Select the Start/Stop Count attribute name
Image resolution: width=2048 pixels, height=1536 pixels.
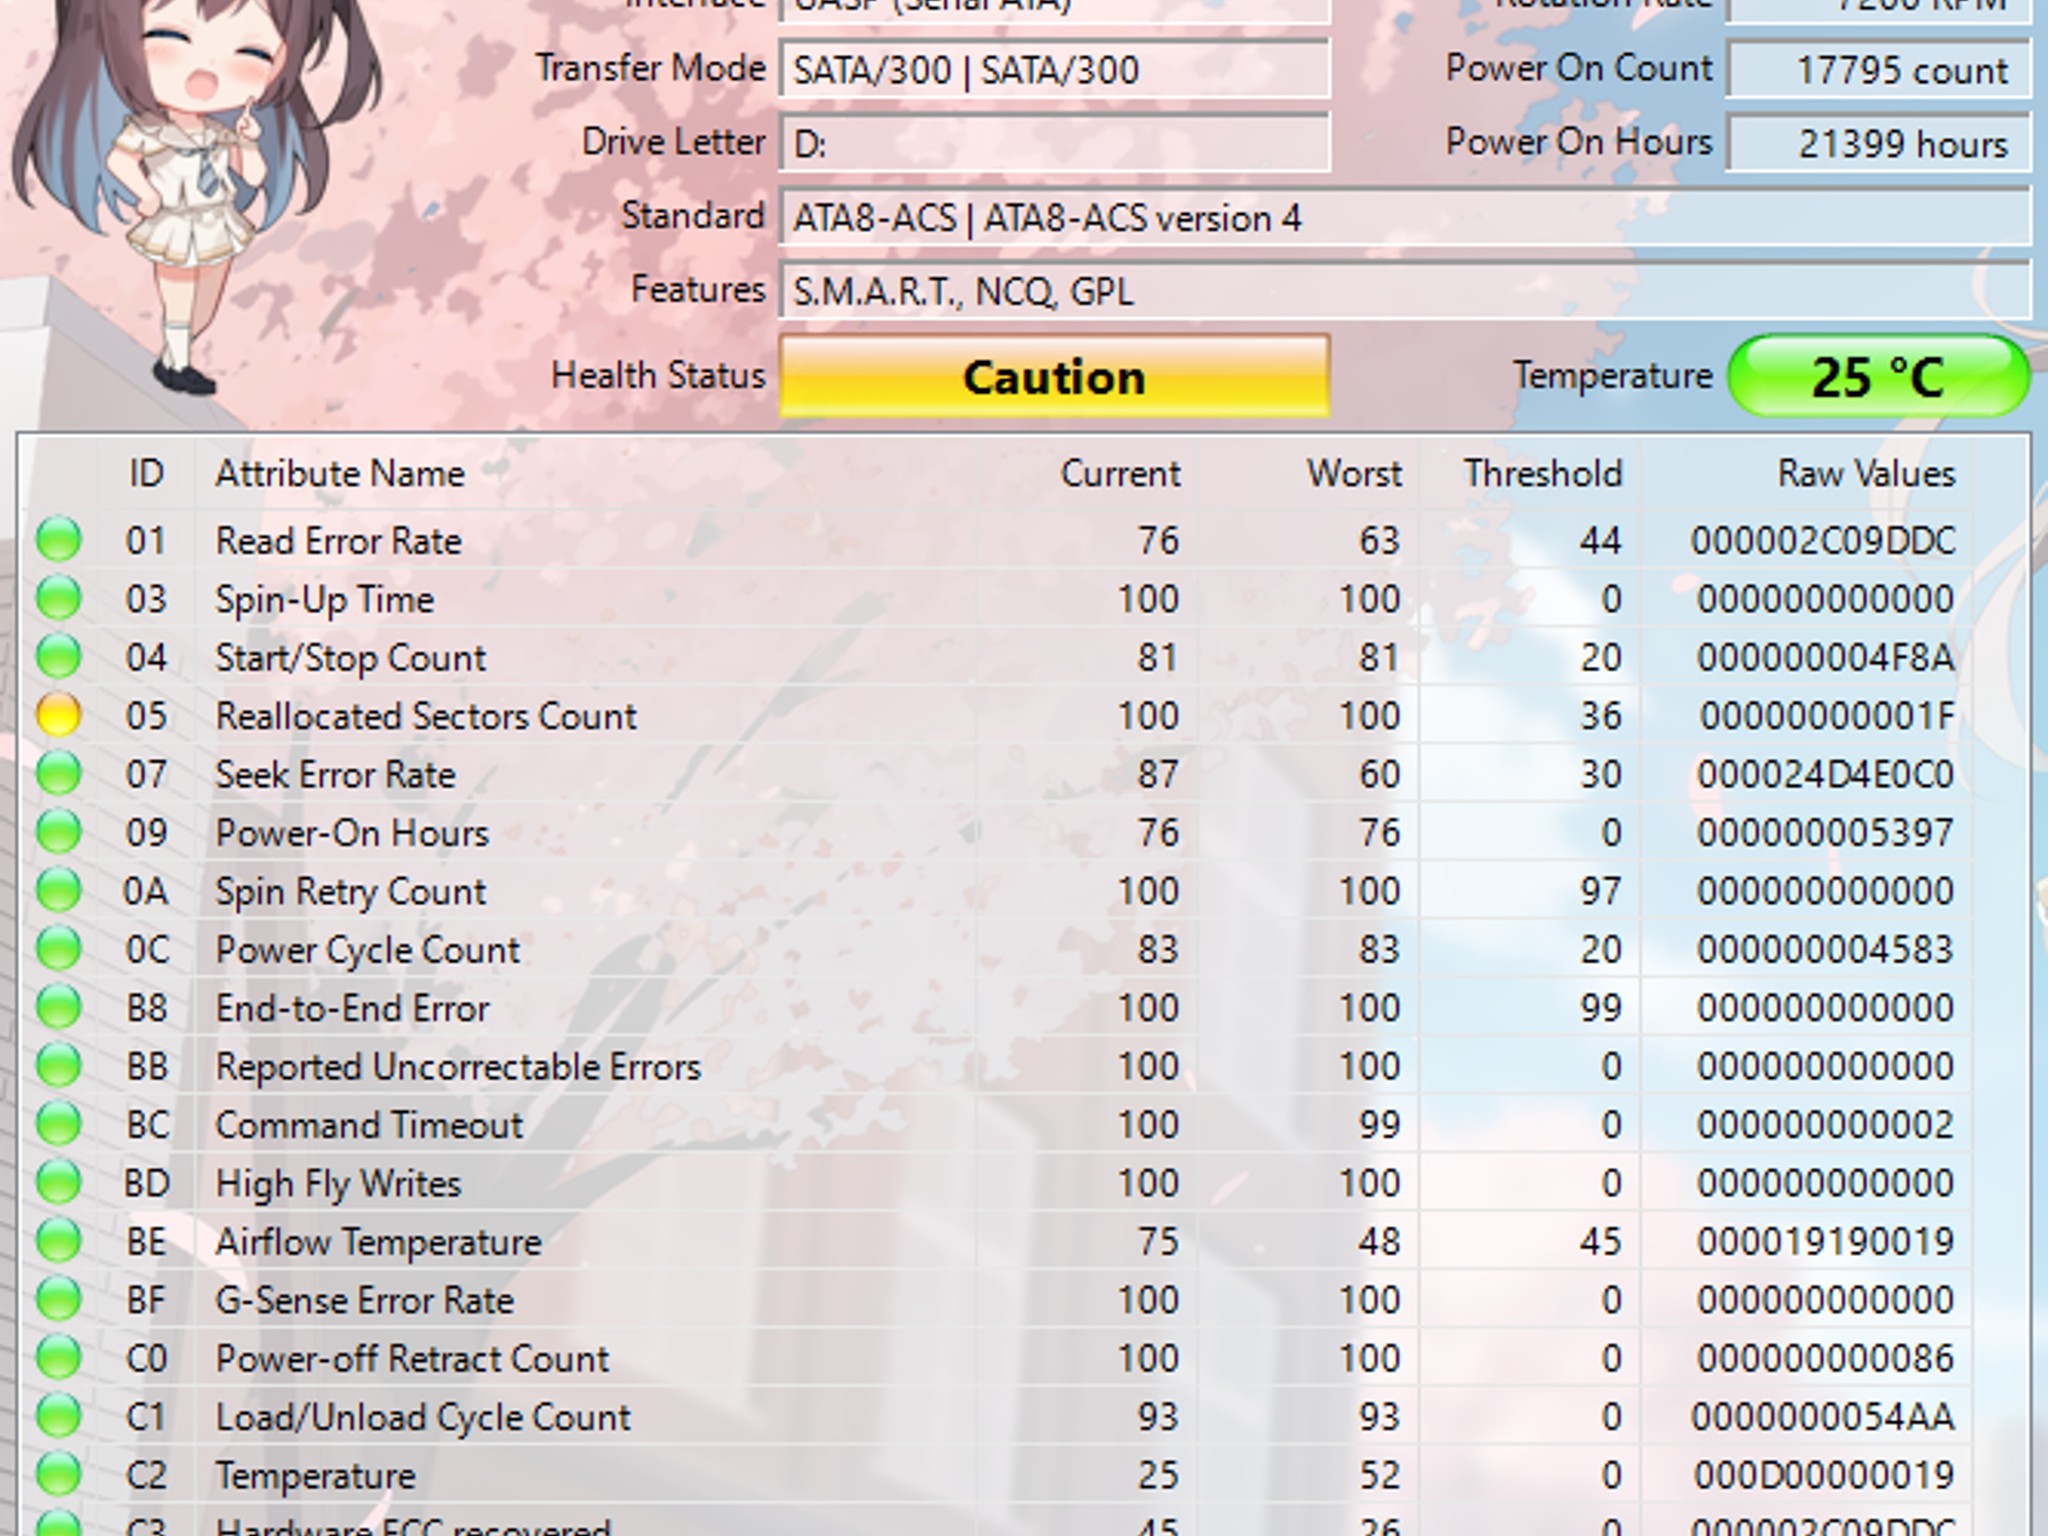click(351, 657)
